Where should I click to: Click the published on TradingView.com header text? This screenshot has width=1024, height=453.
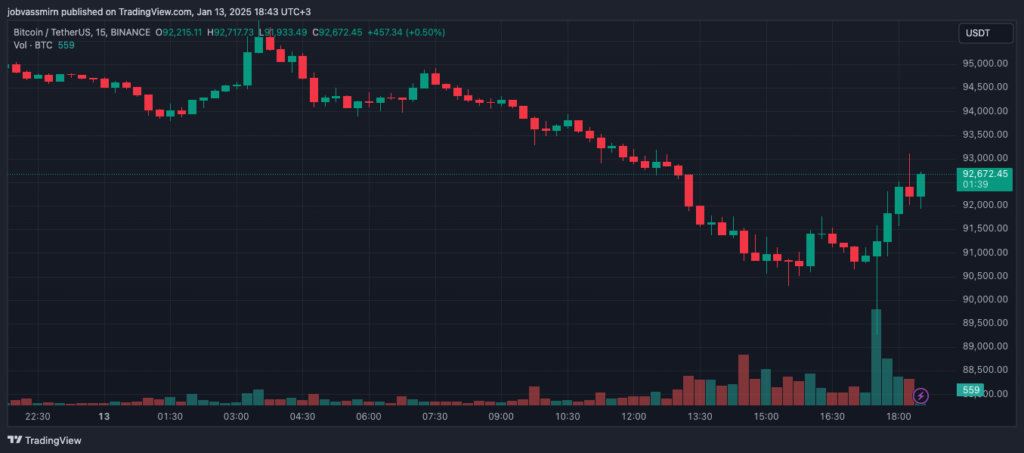tap(137, 12)
